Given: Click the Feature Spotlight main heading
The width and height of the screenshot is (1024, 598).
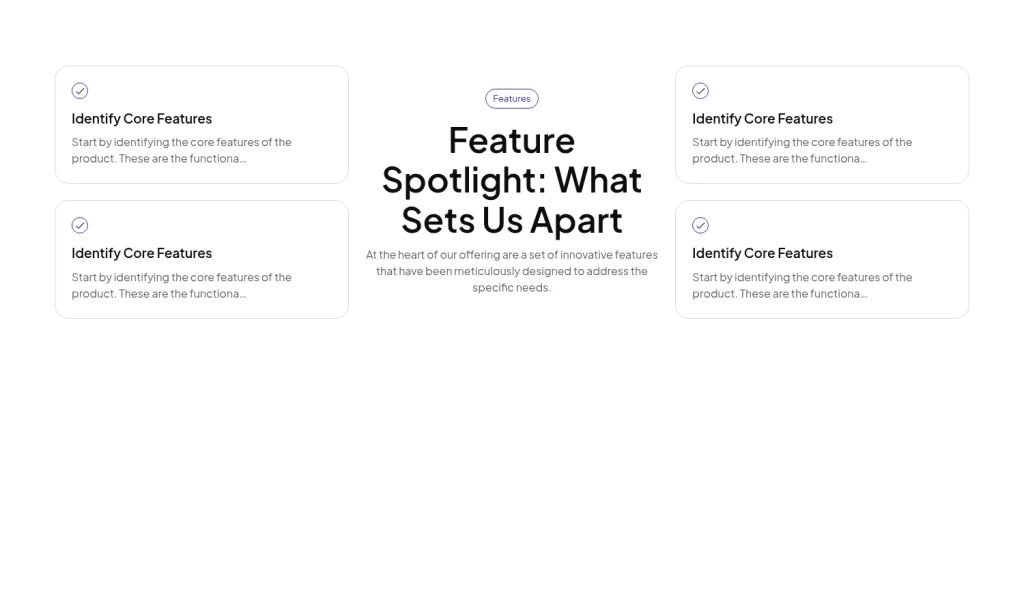Looking at the screenshot, I should [512, 180].
